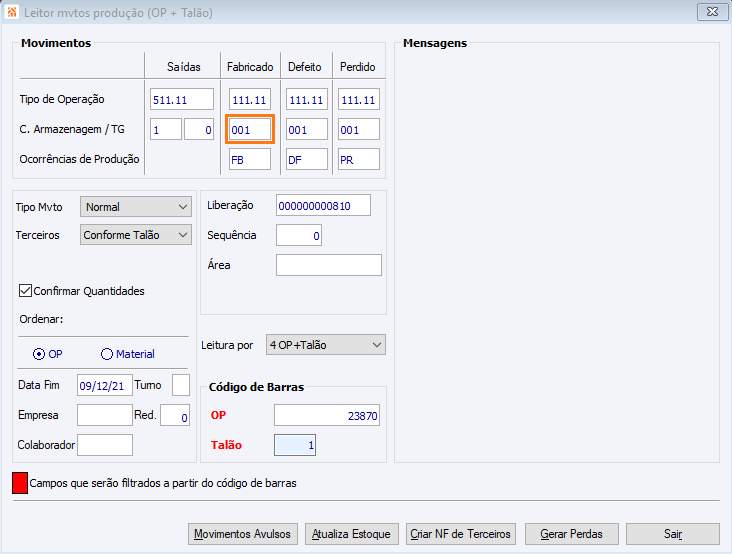The width and height of the screenshot is (732, 554).
Task: Click Criar NF de Terceiros button
Action: tap(461, 534)
